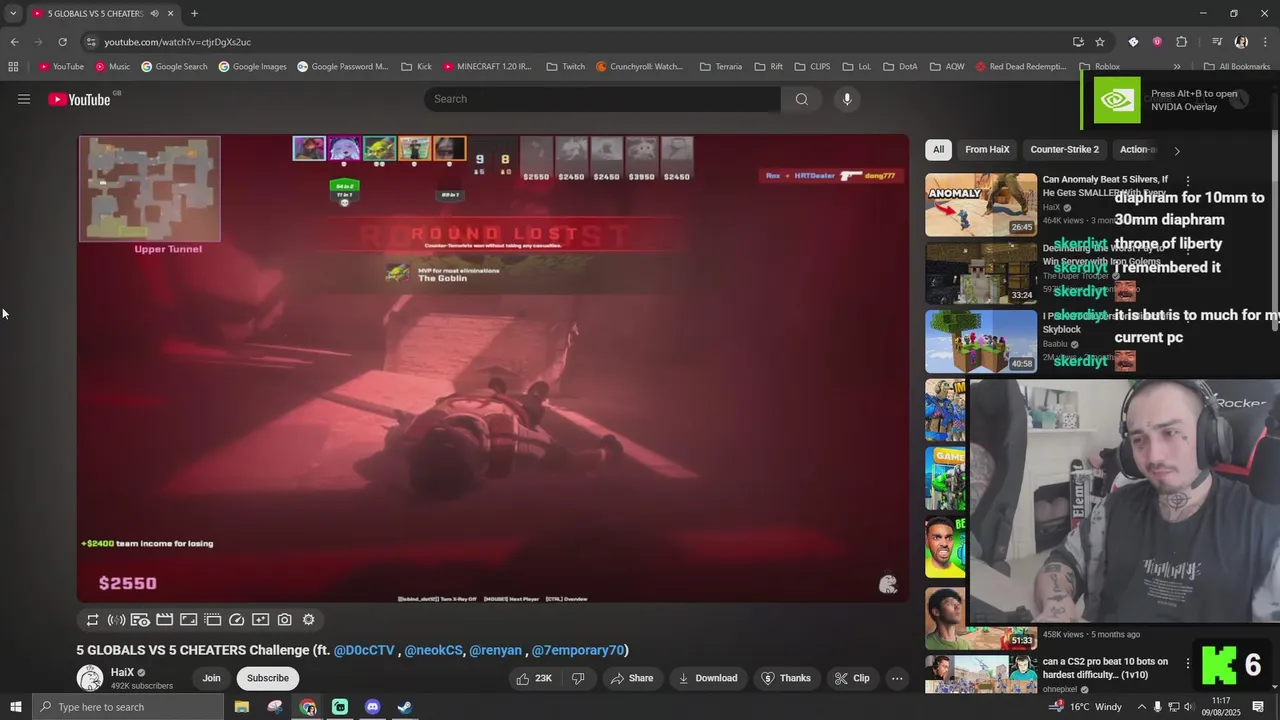
Task: Click the speedometer icon under the video
Action: [x=236, y=620]
